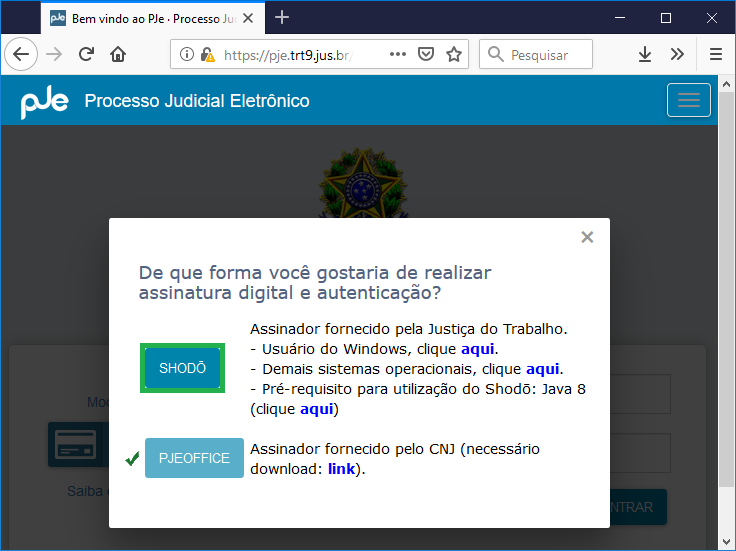
Task: Show more toolbar tools overflow
Action: [x=677, y=54]
